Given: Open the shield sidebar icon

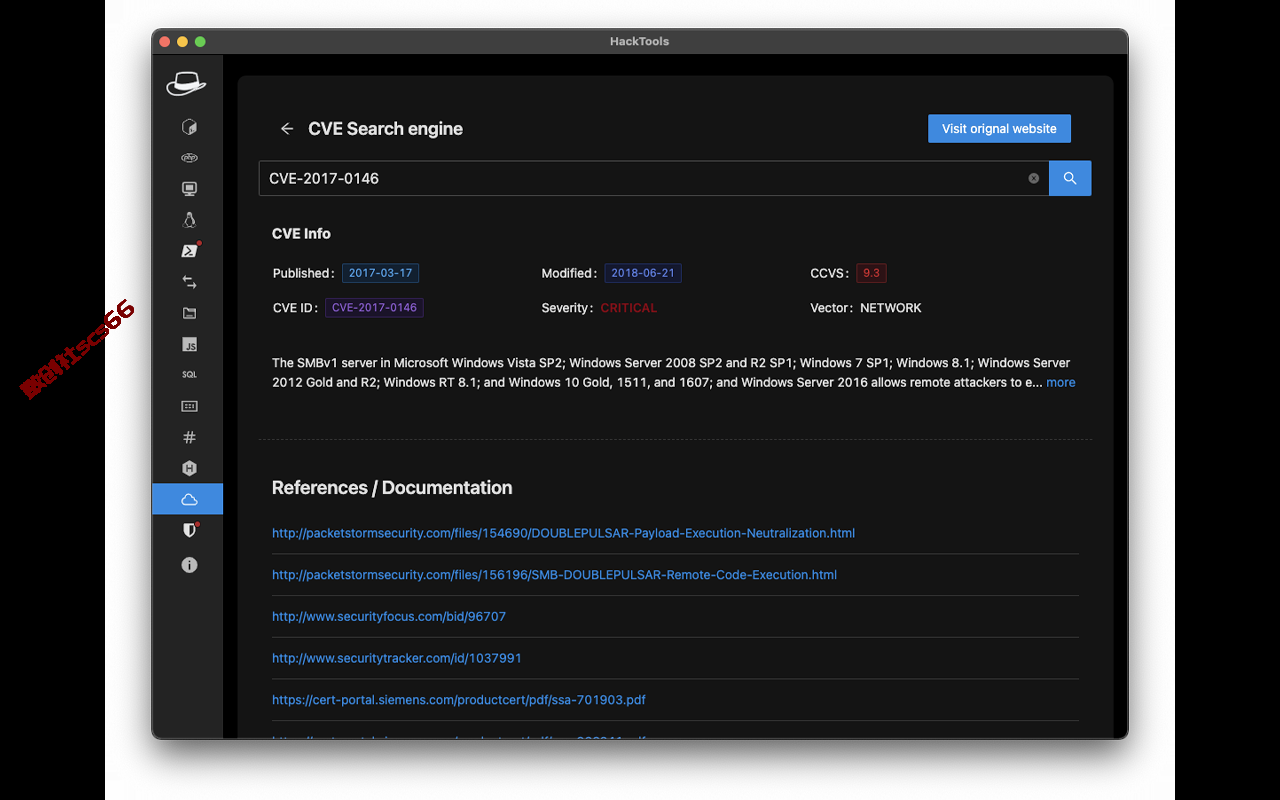Looking at the screenshot, I should pyautogui.click(x=189, y=530).
